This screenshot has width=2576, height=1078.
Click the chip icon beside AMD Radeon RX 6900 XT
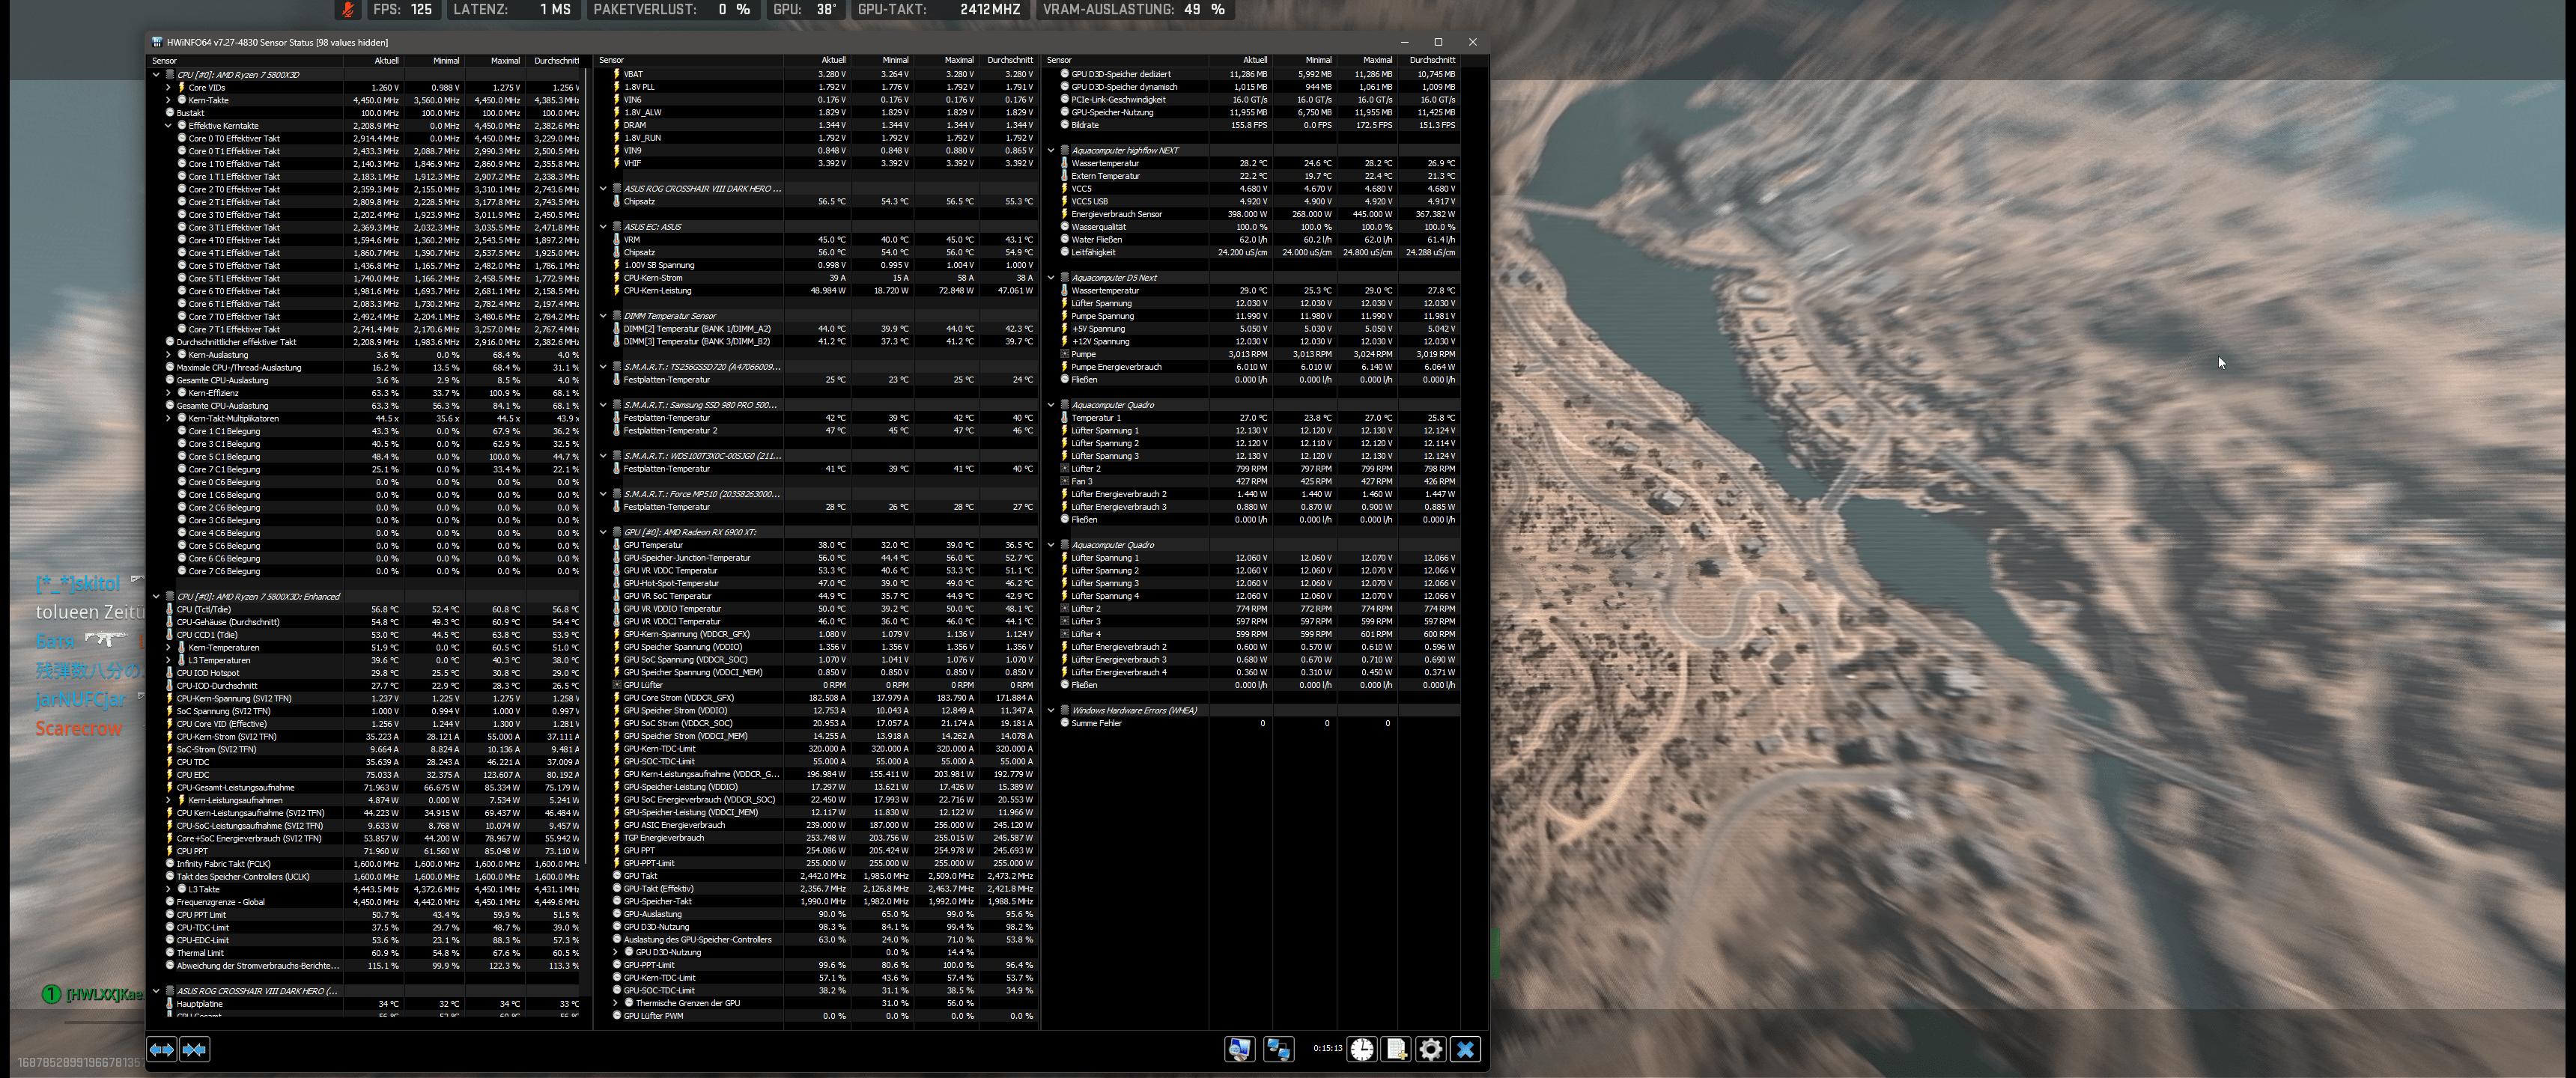617,532
